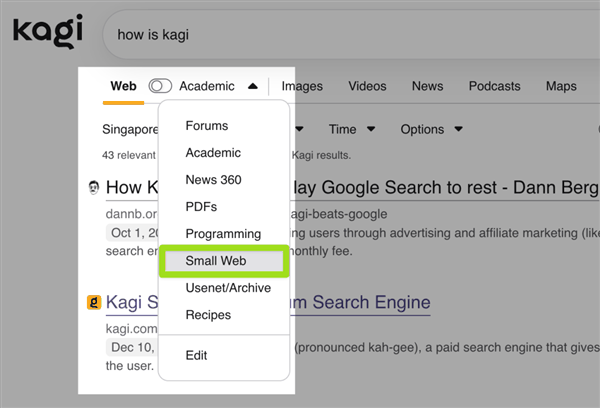
Task: Pick News 360 lens option
Action: pyautogui.click(x=213, y=180)
